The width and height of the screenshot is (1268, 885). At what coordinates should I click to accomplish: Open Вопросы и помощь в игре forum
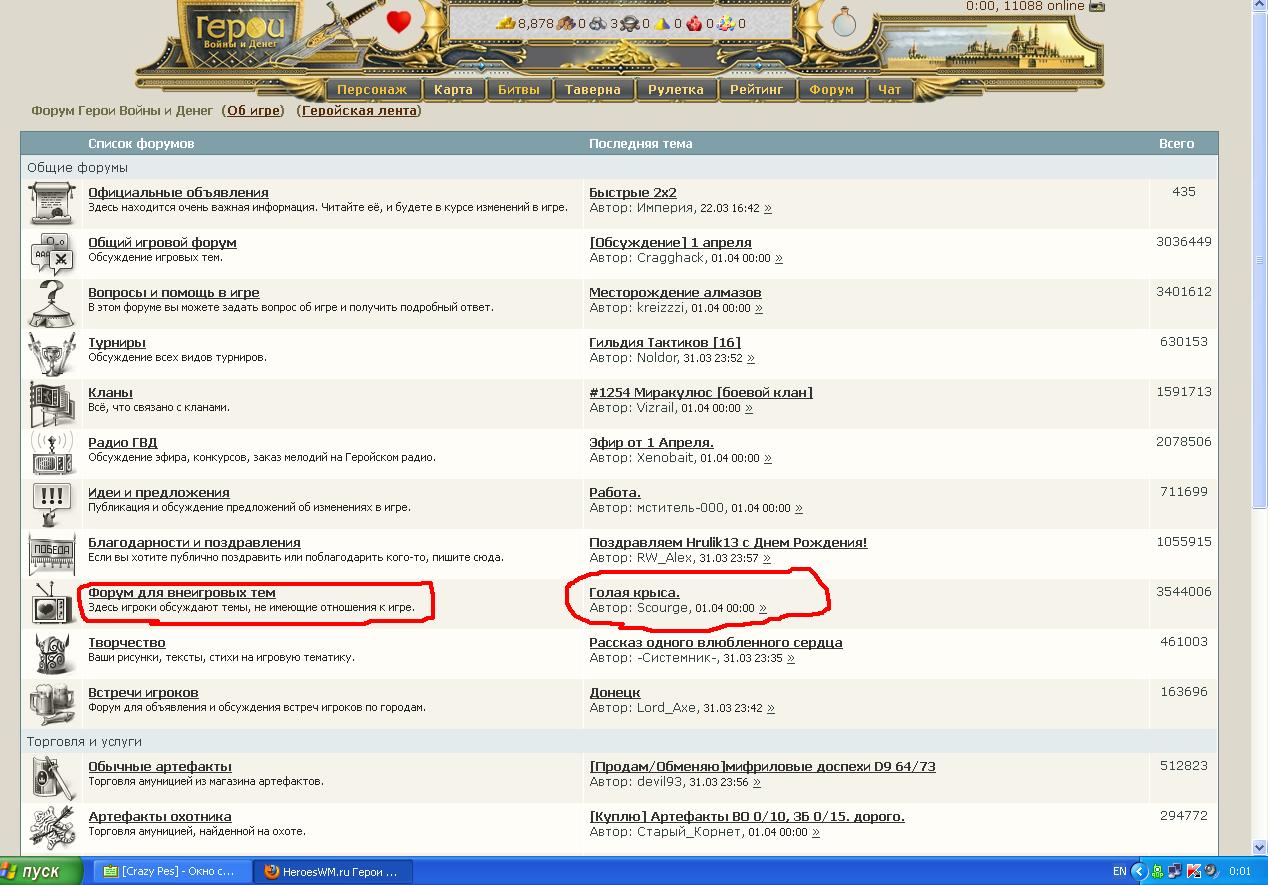tap(174, 292)
